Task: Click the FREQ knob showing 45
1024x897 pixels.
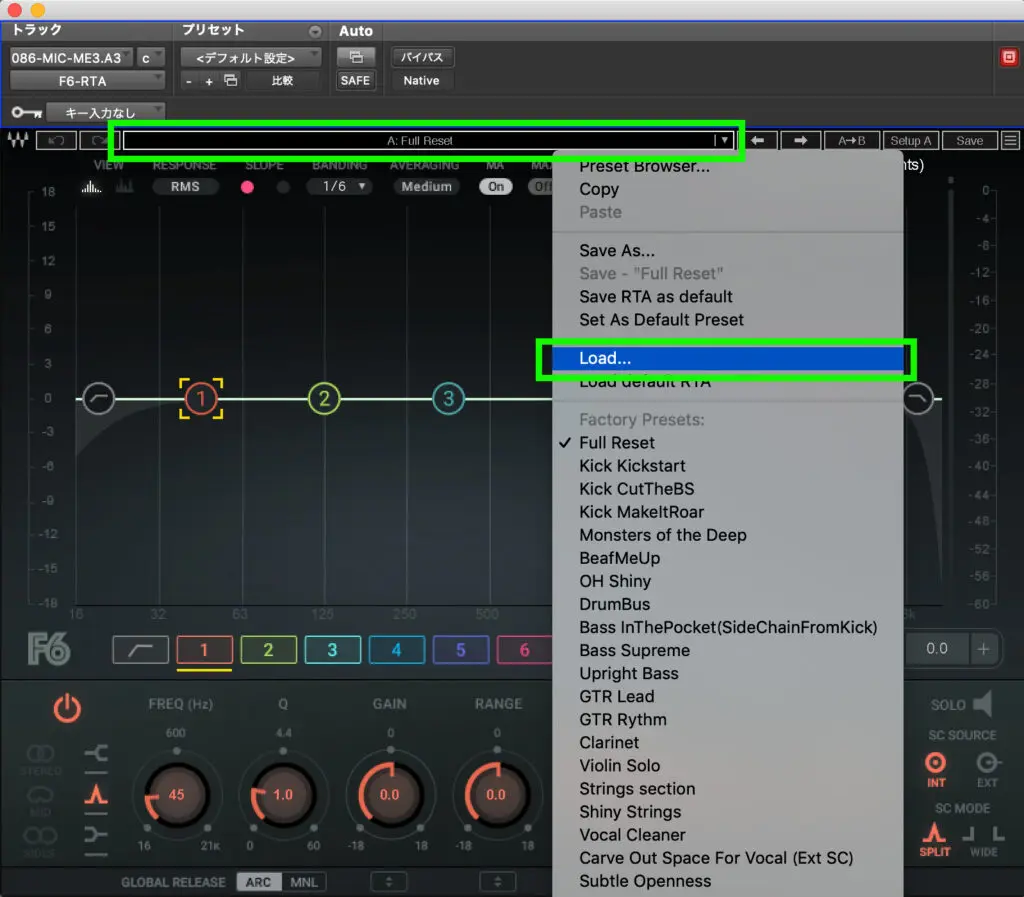Action: pos(176,794)
